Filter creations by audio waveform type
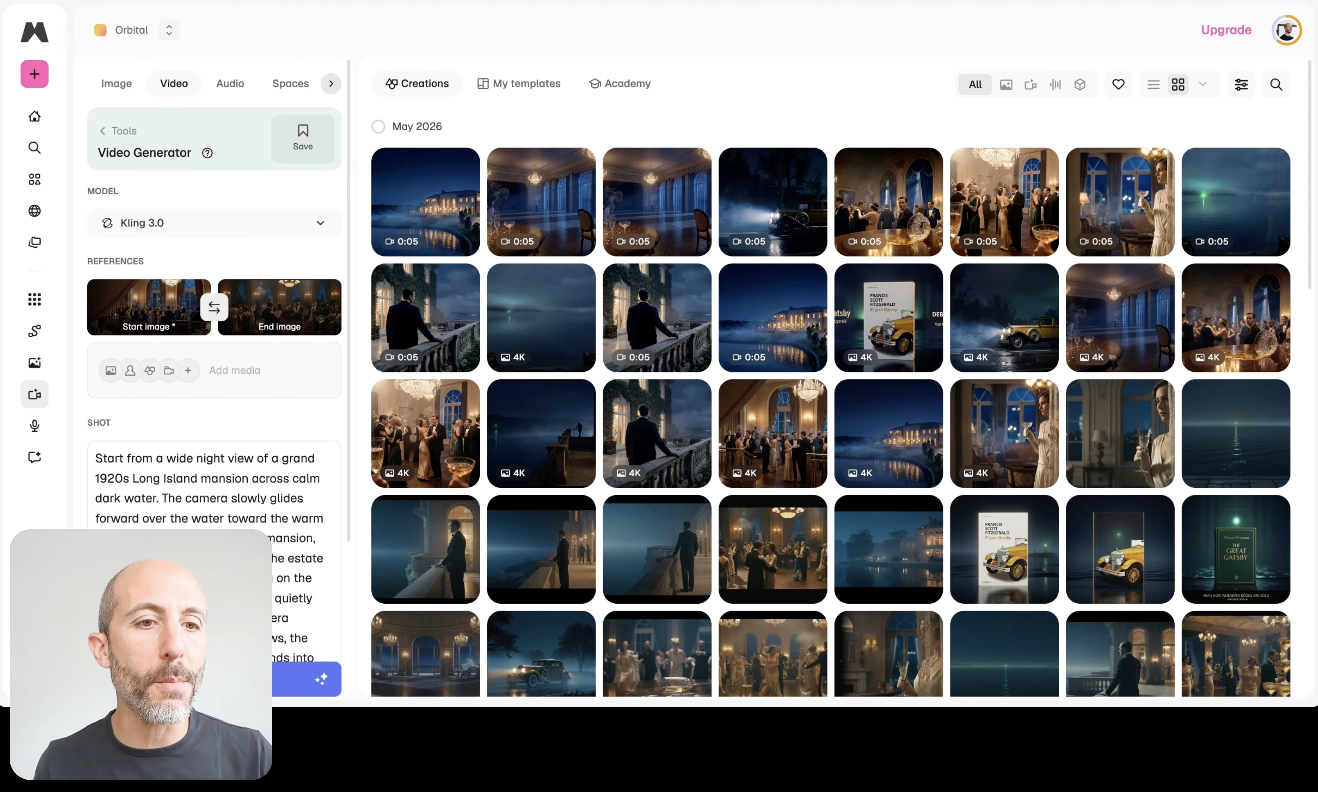The width and height of the screenshot is (1318, 792). [1055, 85]
